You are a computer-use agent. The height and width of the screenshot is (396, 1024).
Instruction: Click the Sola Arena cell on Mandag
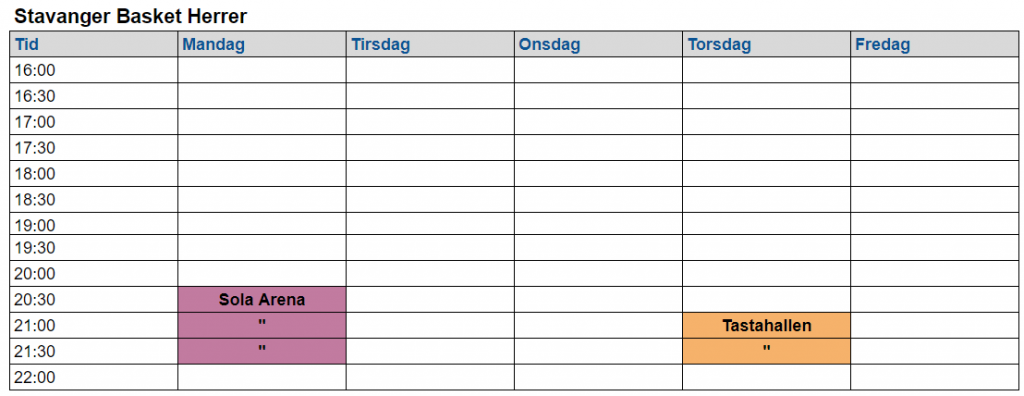(262, 300)
